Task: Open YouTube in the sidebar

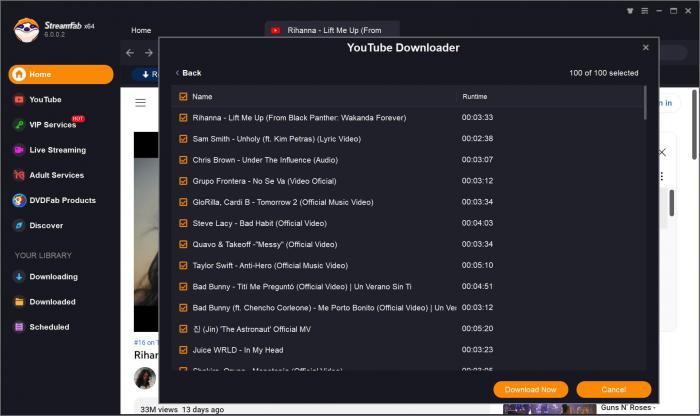Action: click(45, 100)
